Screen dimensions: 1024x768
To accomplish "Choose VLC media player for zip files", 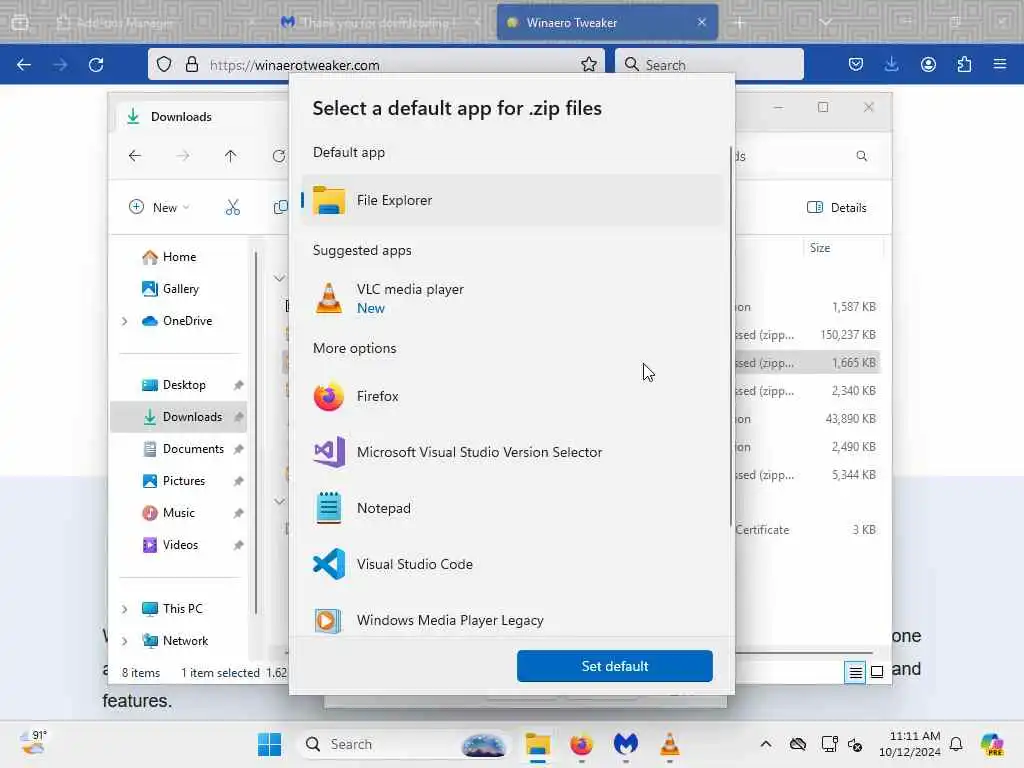I will [512, 298].
